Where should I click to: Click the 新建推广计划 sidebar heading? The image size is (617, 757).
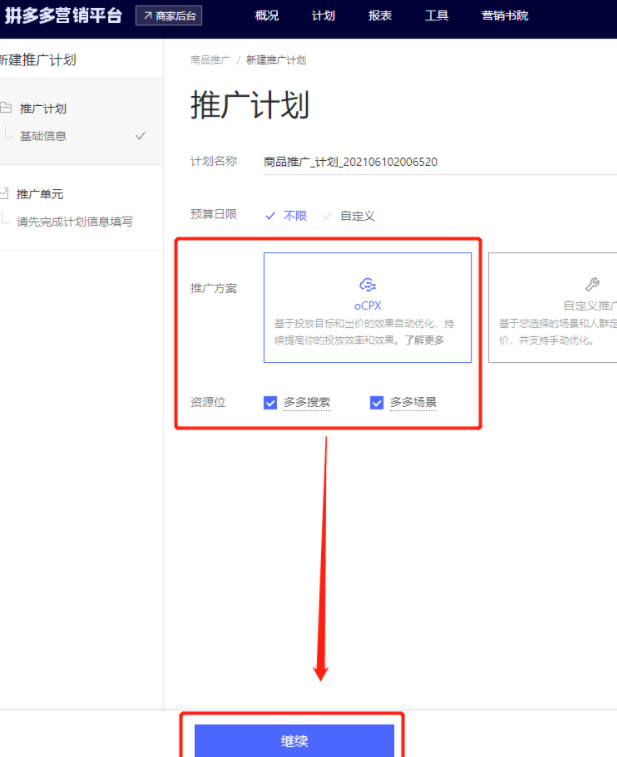click(x=38, y=60)
